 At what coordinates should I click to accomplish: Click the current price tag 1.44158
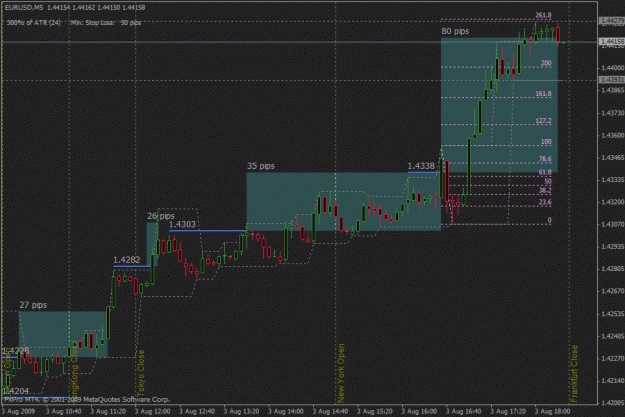(x=612, y=41)
